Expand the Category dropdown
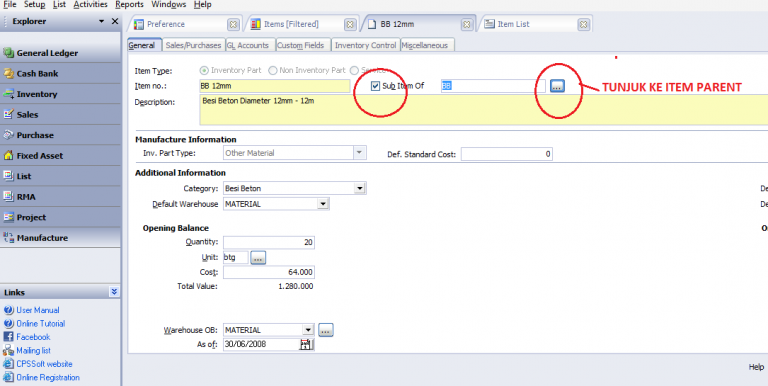Image resolution: width=768 pixels, height=386 pixels. point(360,189)
